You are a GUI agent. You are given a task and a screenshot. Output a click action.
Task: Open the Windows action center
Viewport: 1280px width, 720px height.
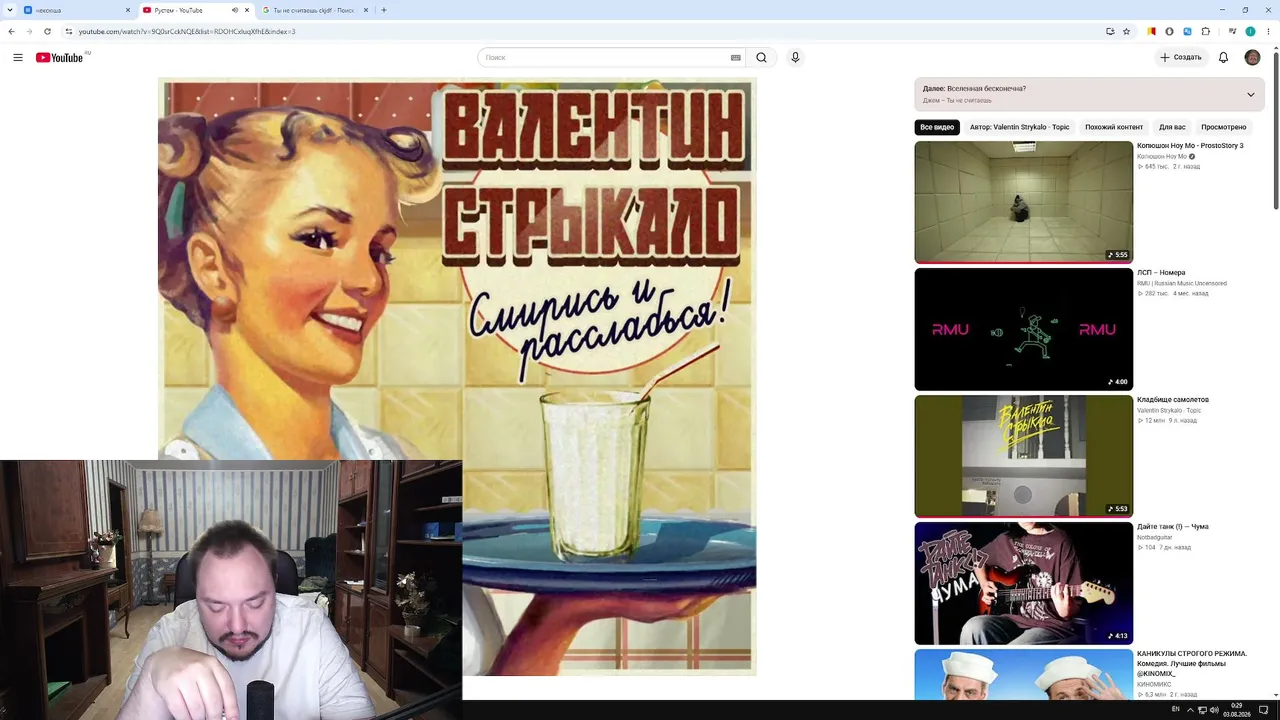click(1263, 710)
